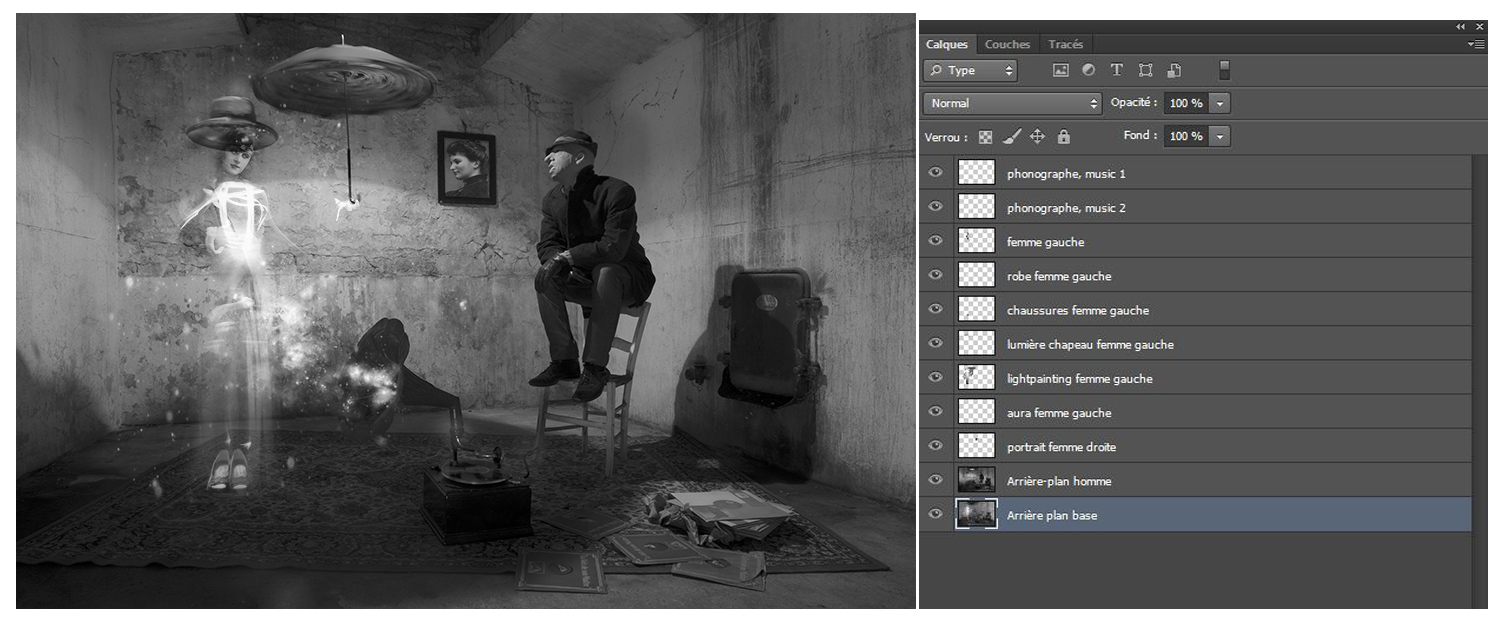The width and height of the screenshot is (1500, 624).
Task: Switch to the Couches tab
Action: [x=1007, y=44]
